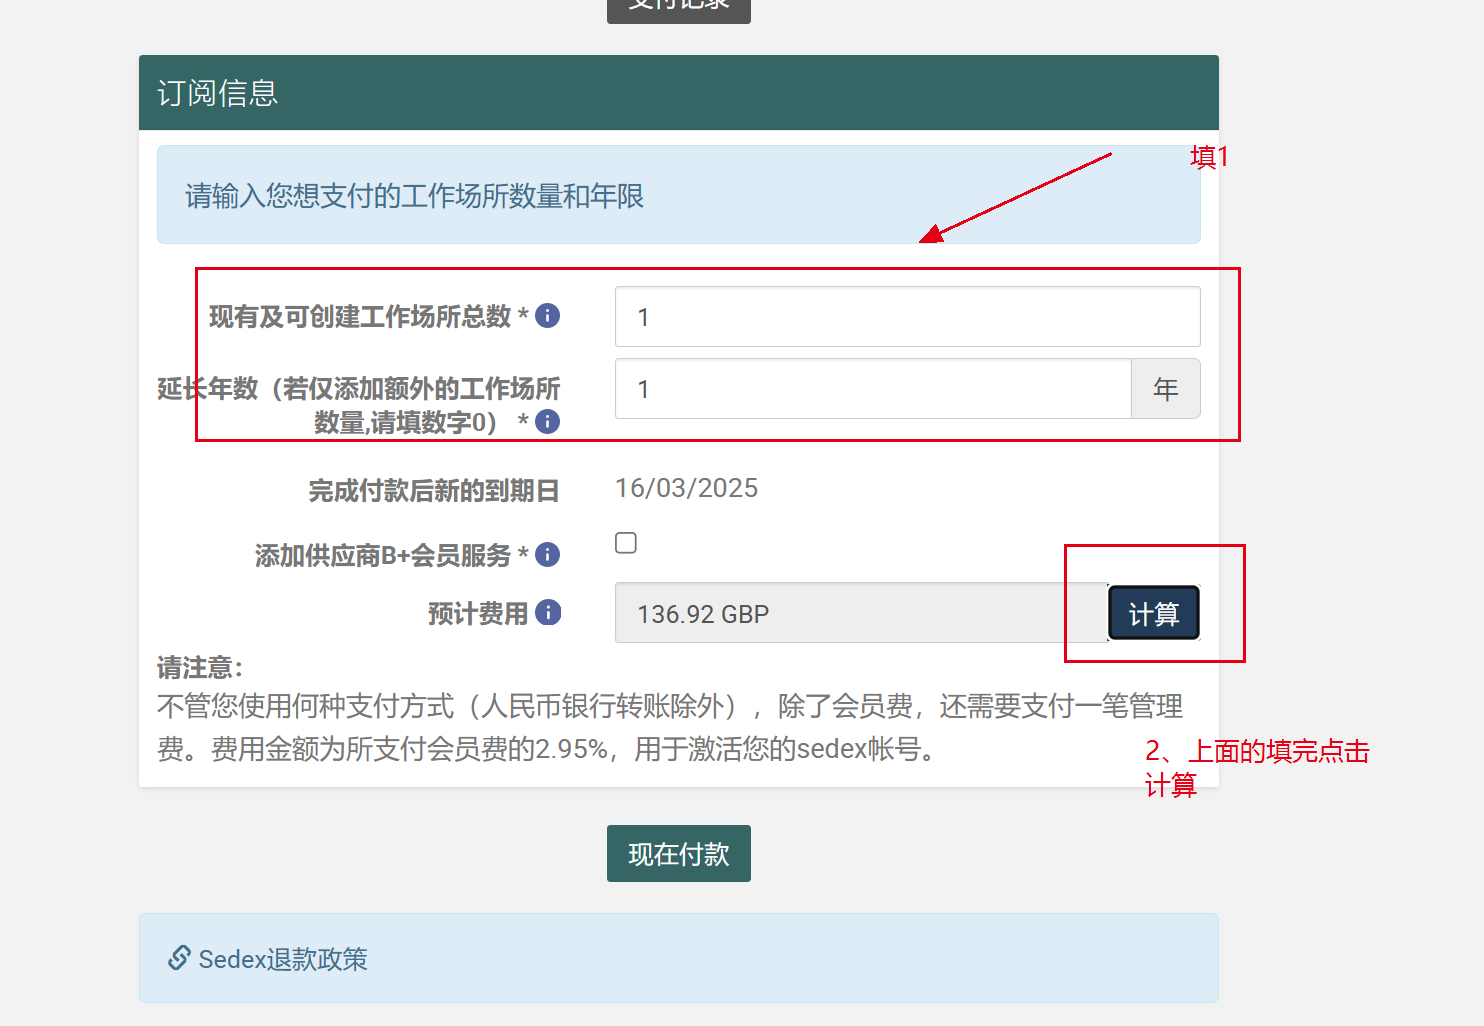1484x1026 pixels.
Task: Click info icon beside 延长年数 label
Action: tap(547, 422)
